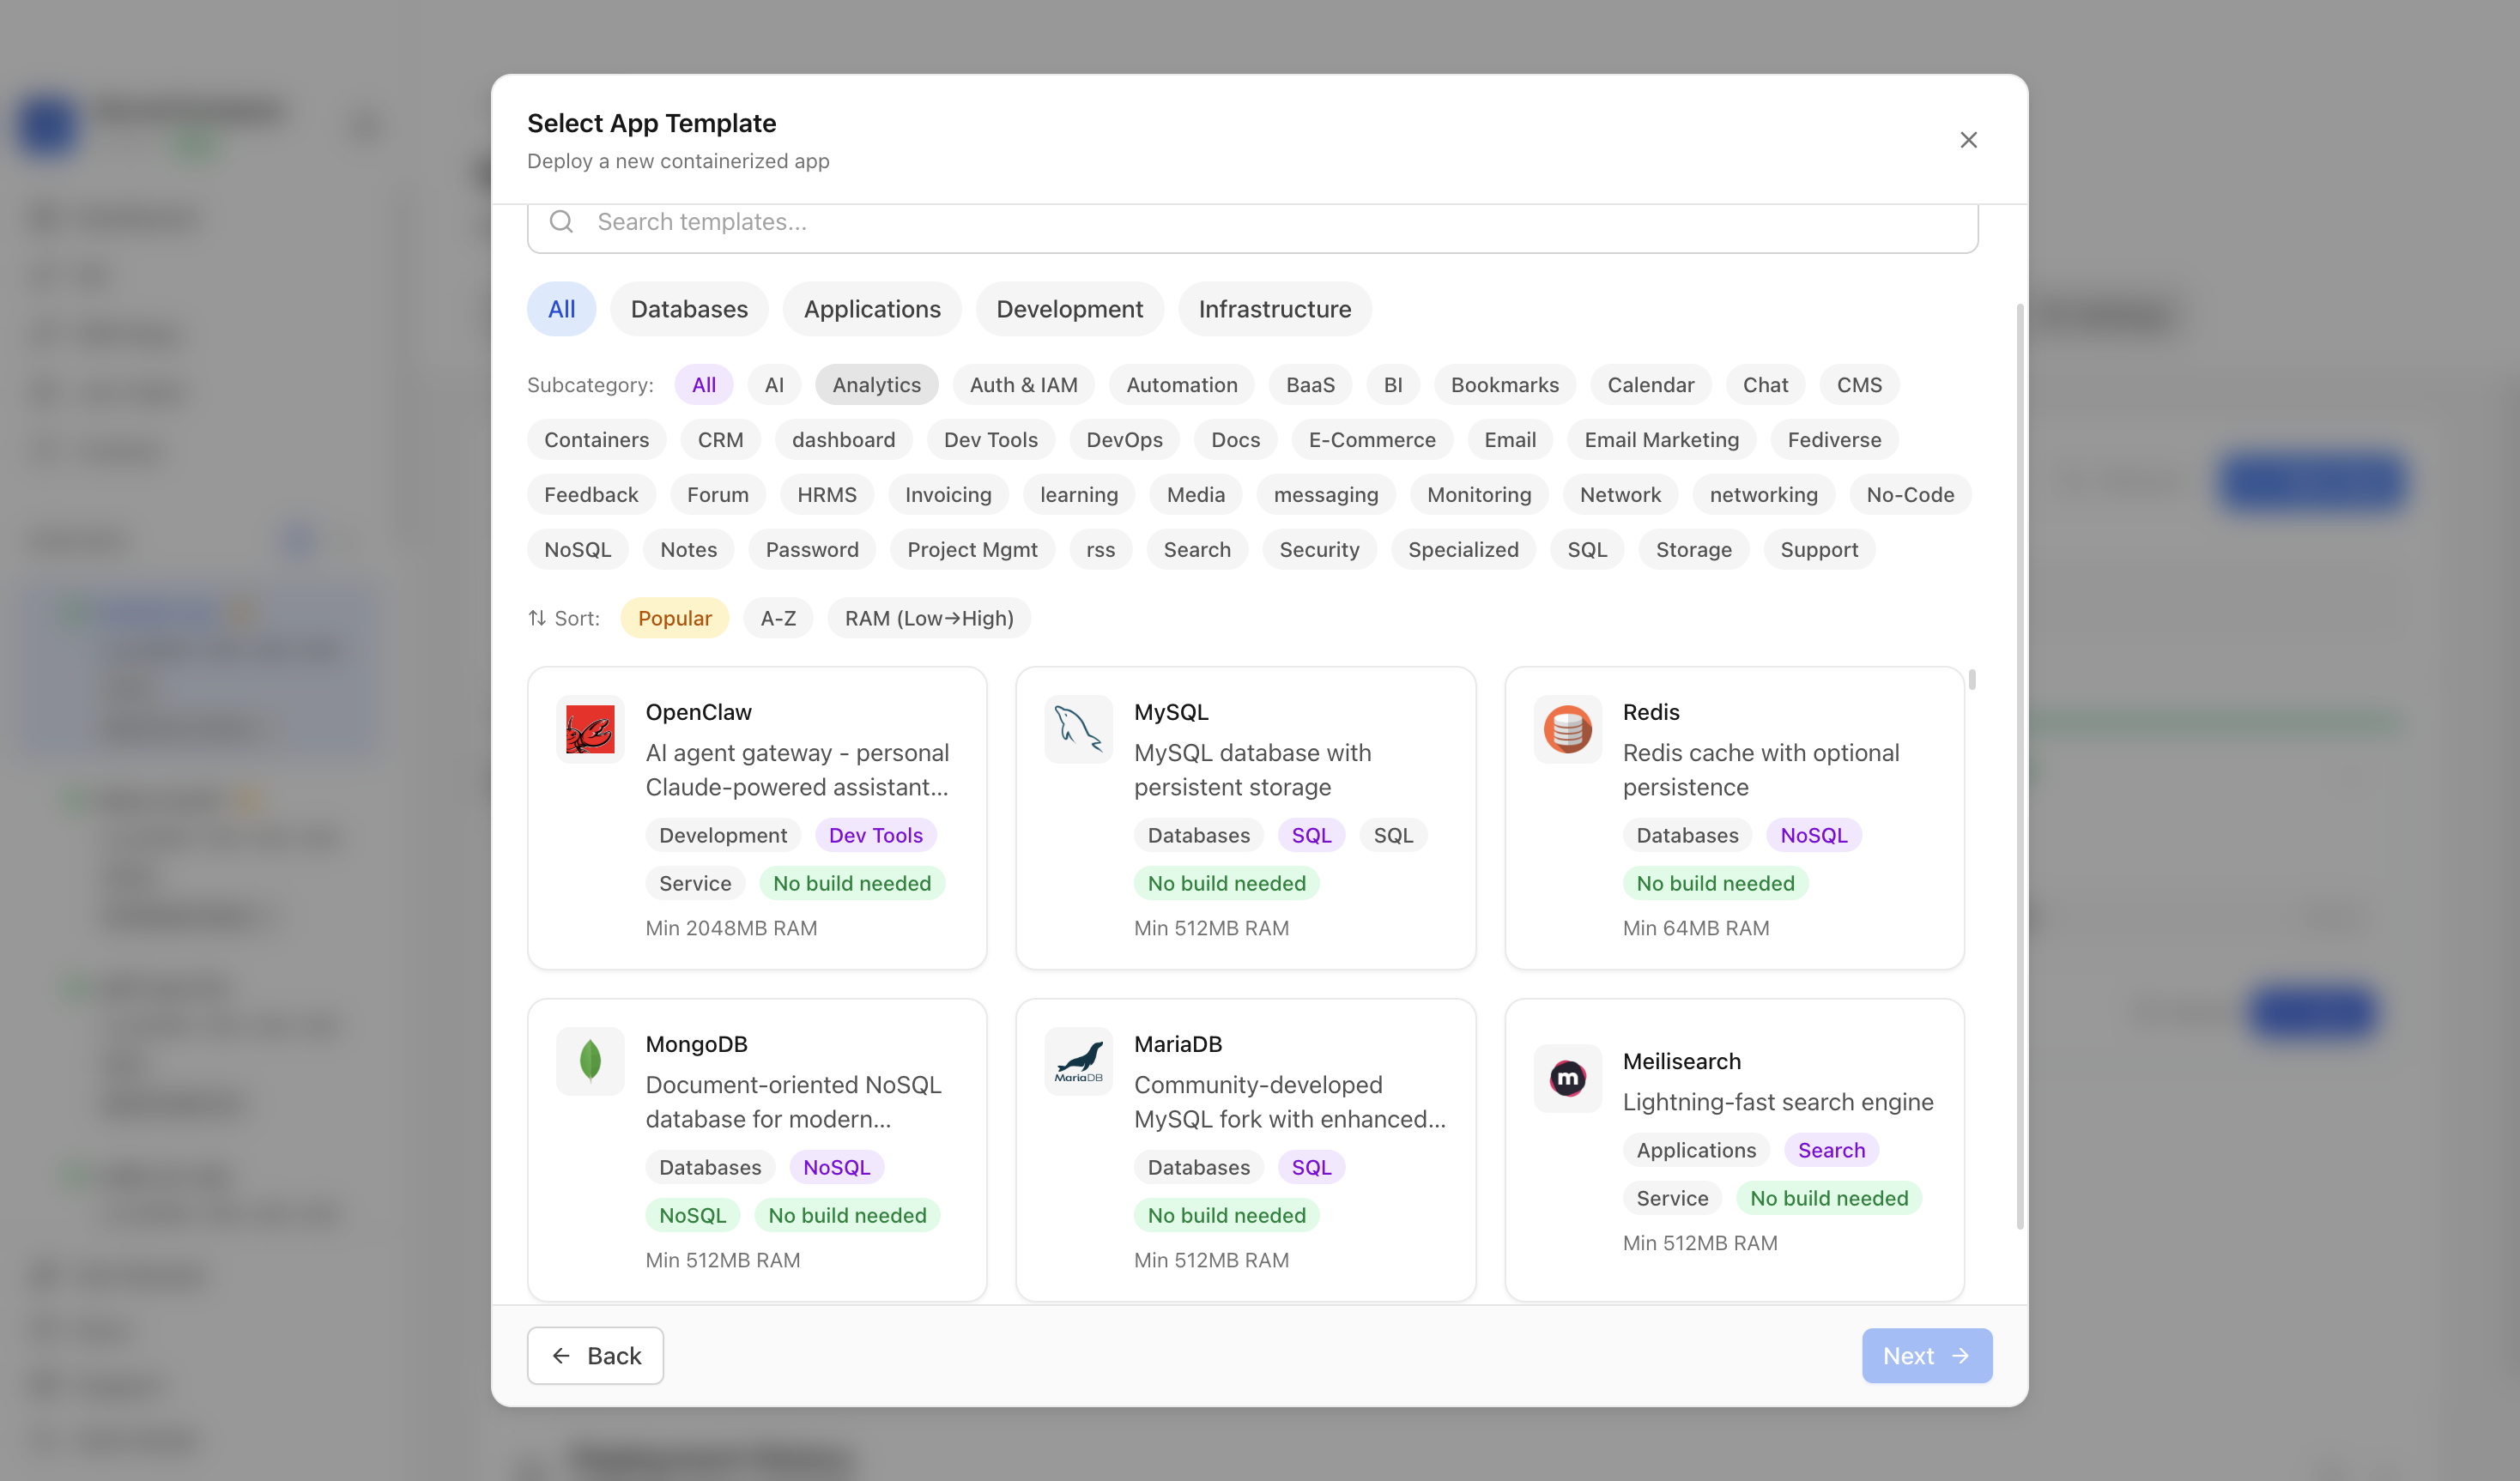Screen dimensions: 2520x1481
Task: Switch to the Applications category tab
Action: pyautogui.click(x=872, y=309)
